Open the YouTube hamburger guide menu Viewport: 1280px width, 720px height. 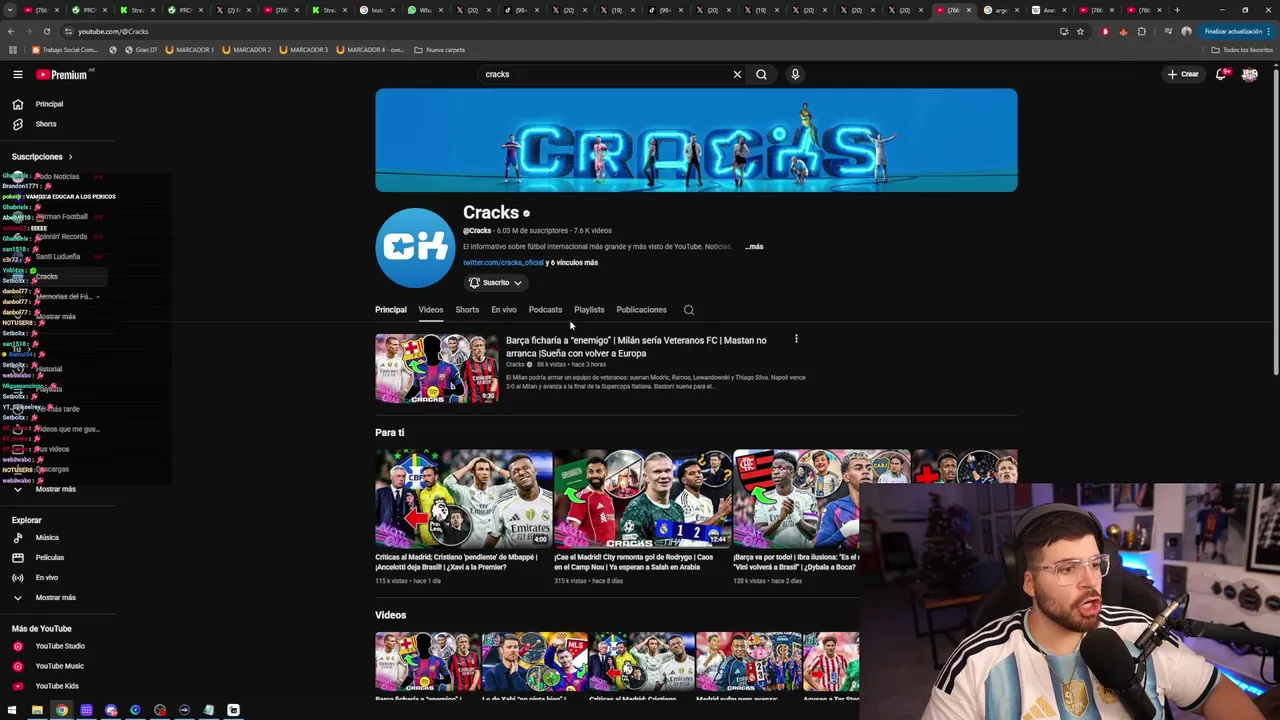(x=18, y=74)
